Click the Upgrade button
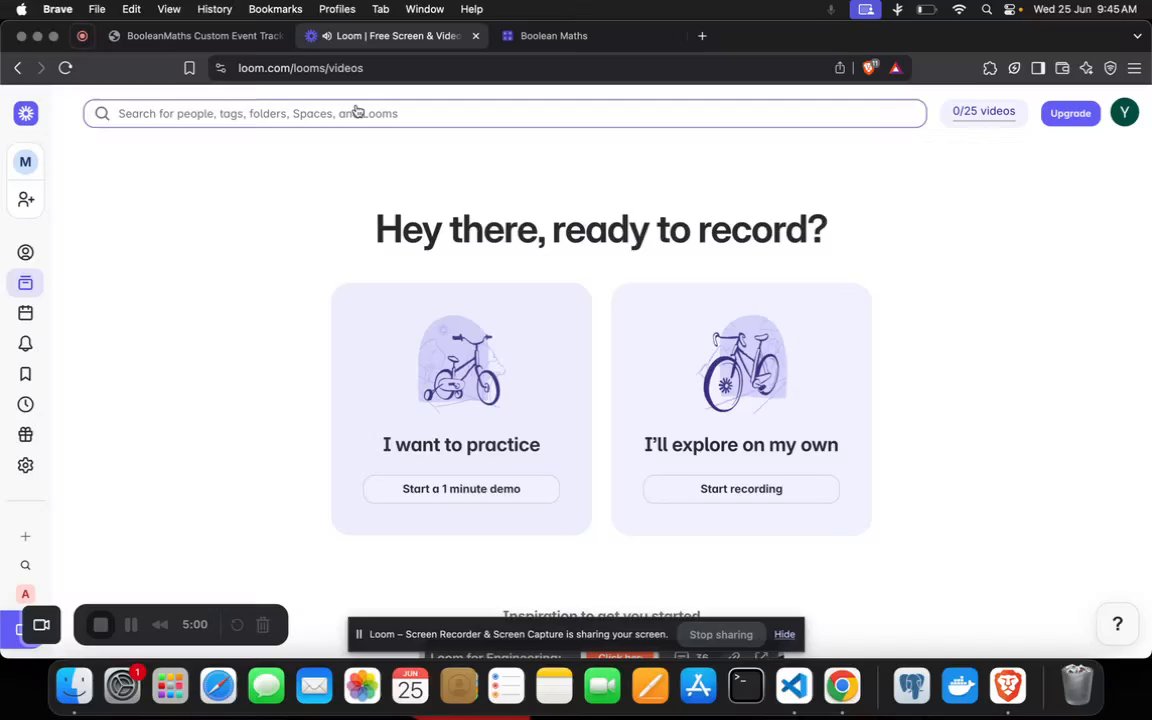This screenshot has height=720, width=1152. [x=1070, y=113]
